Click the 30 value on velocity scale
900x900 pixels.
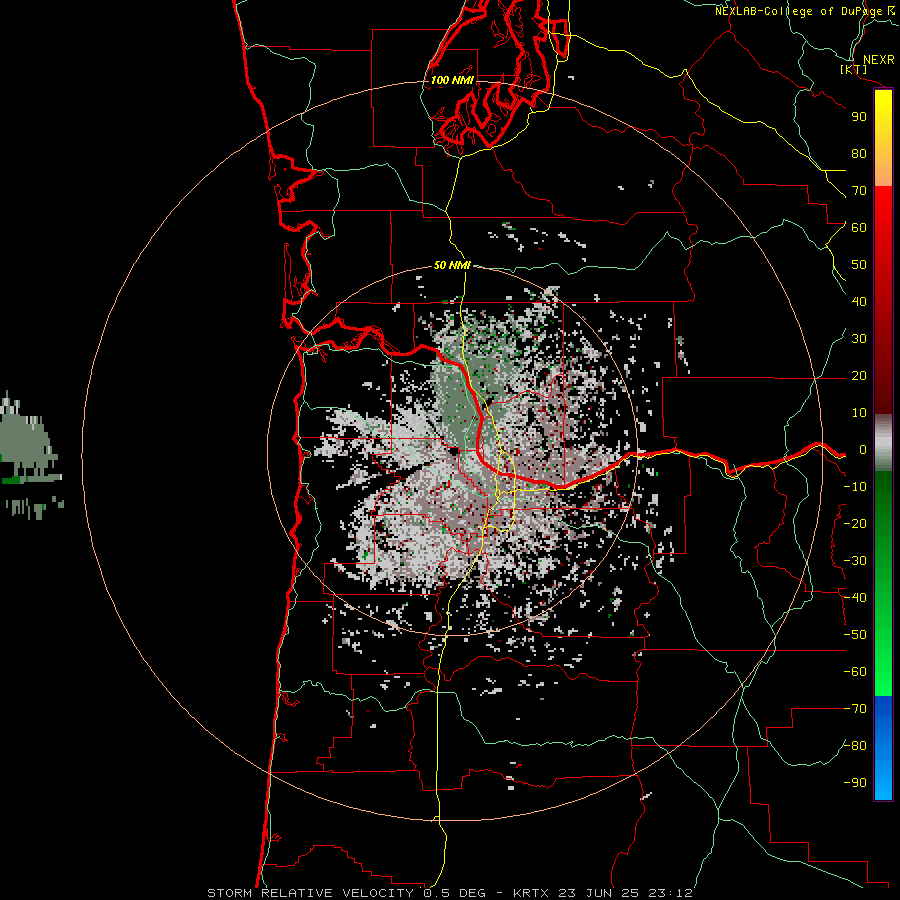pyautogui.click(x=859, y=339)
